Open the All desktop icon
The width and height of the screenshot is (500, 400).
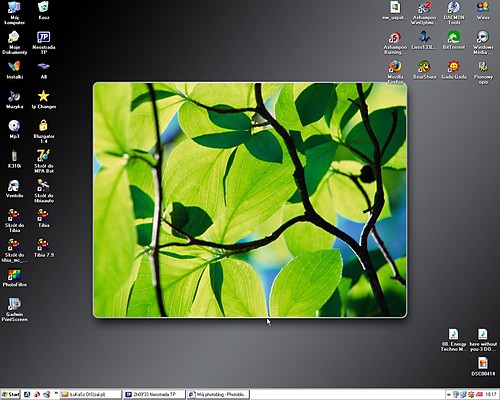click(44, 70)
